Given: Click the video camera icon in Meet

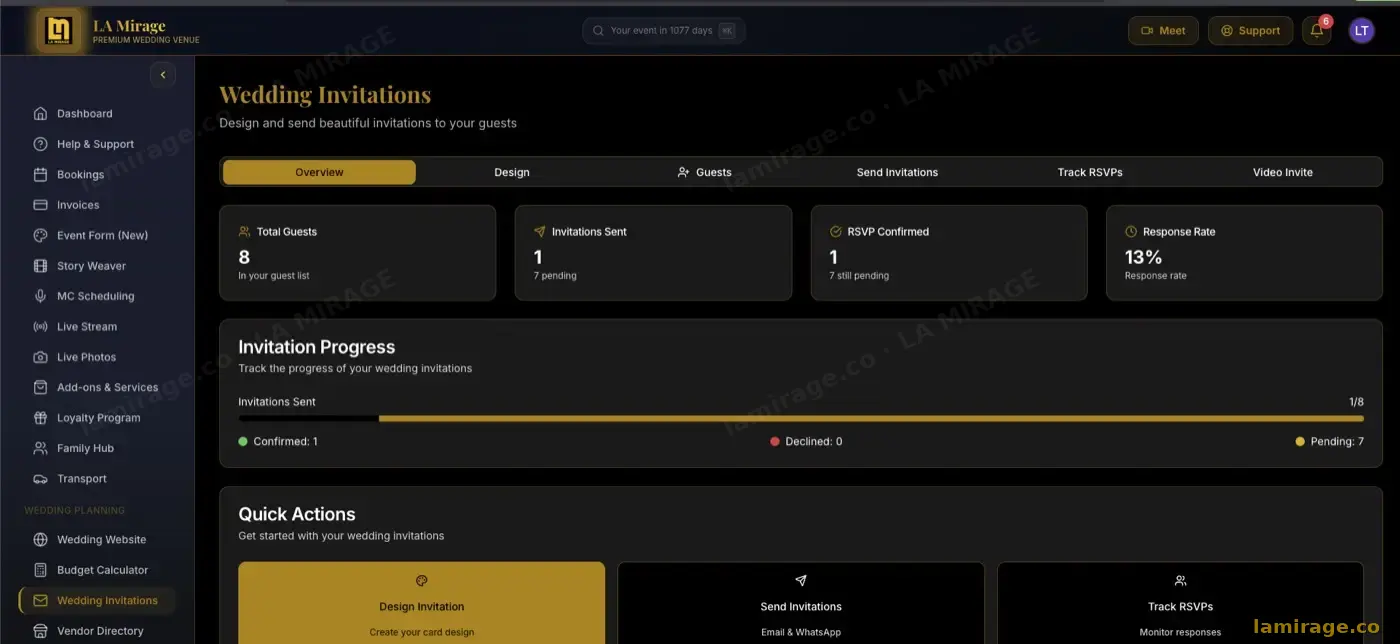Looking at the screenshot, I should click(1147, 31).
